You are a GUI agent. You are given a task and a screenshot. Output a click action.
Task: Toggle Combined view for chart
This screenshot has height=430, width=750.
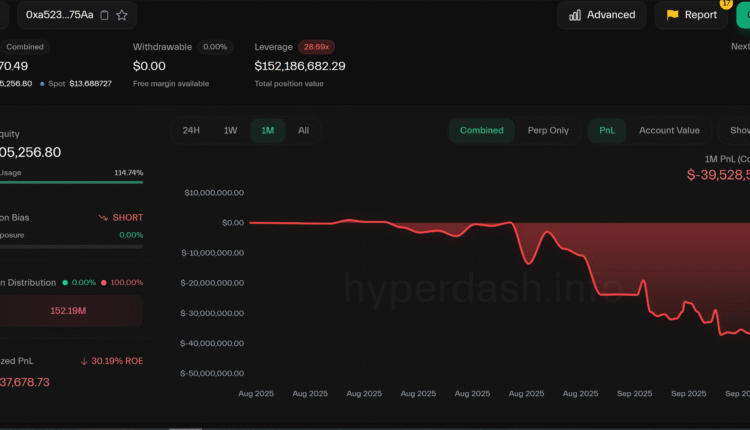tap(481, 130)
